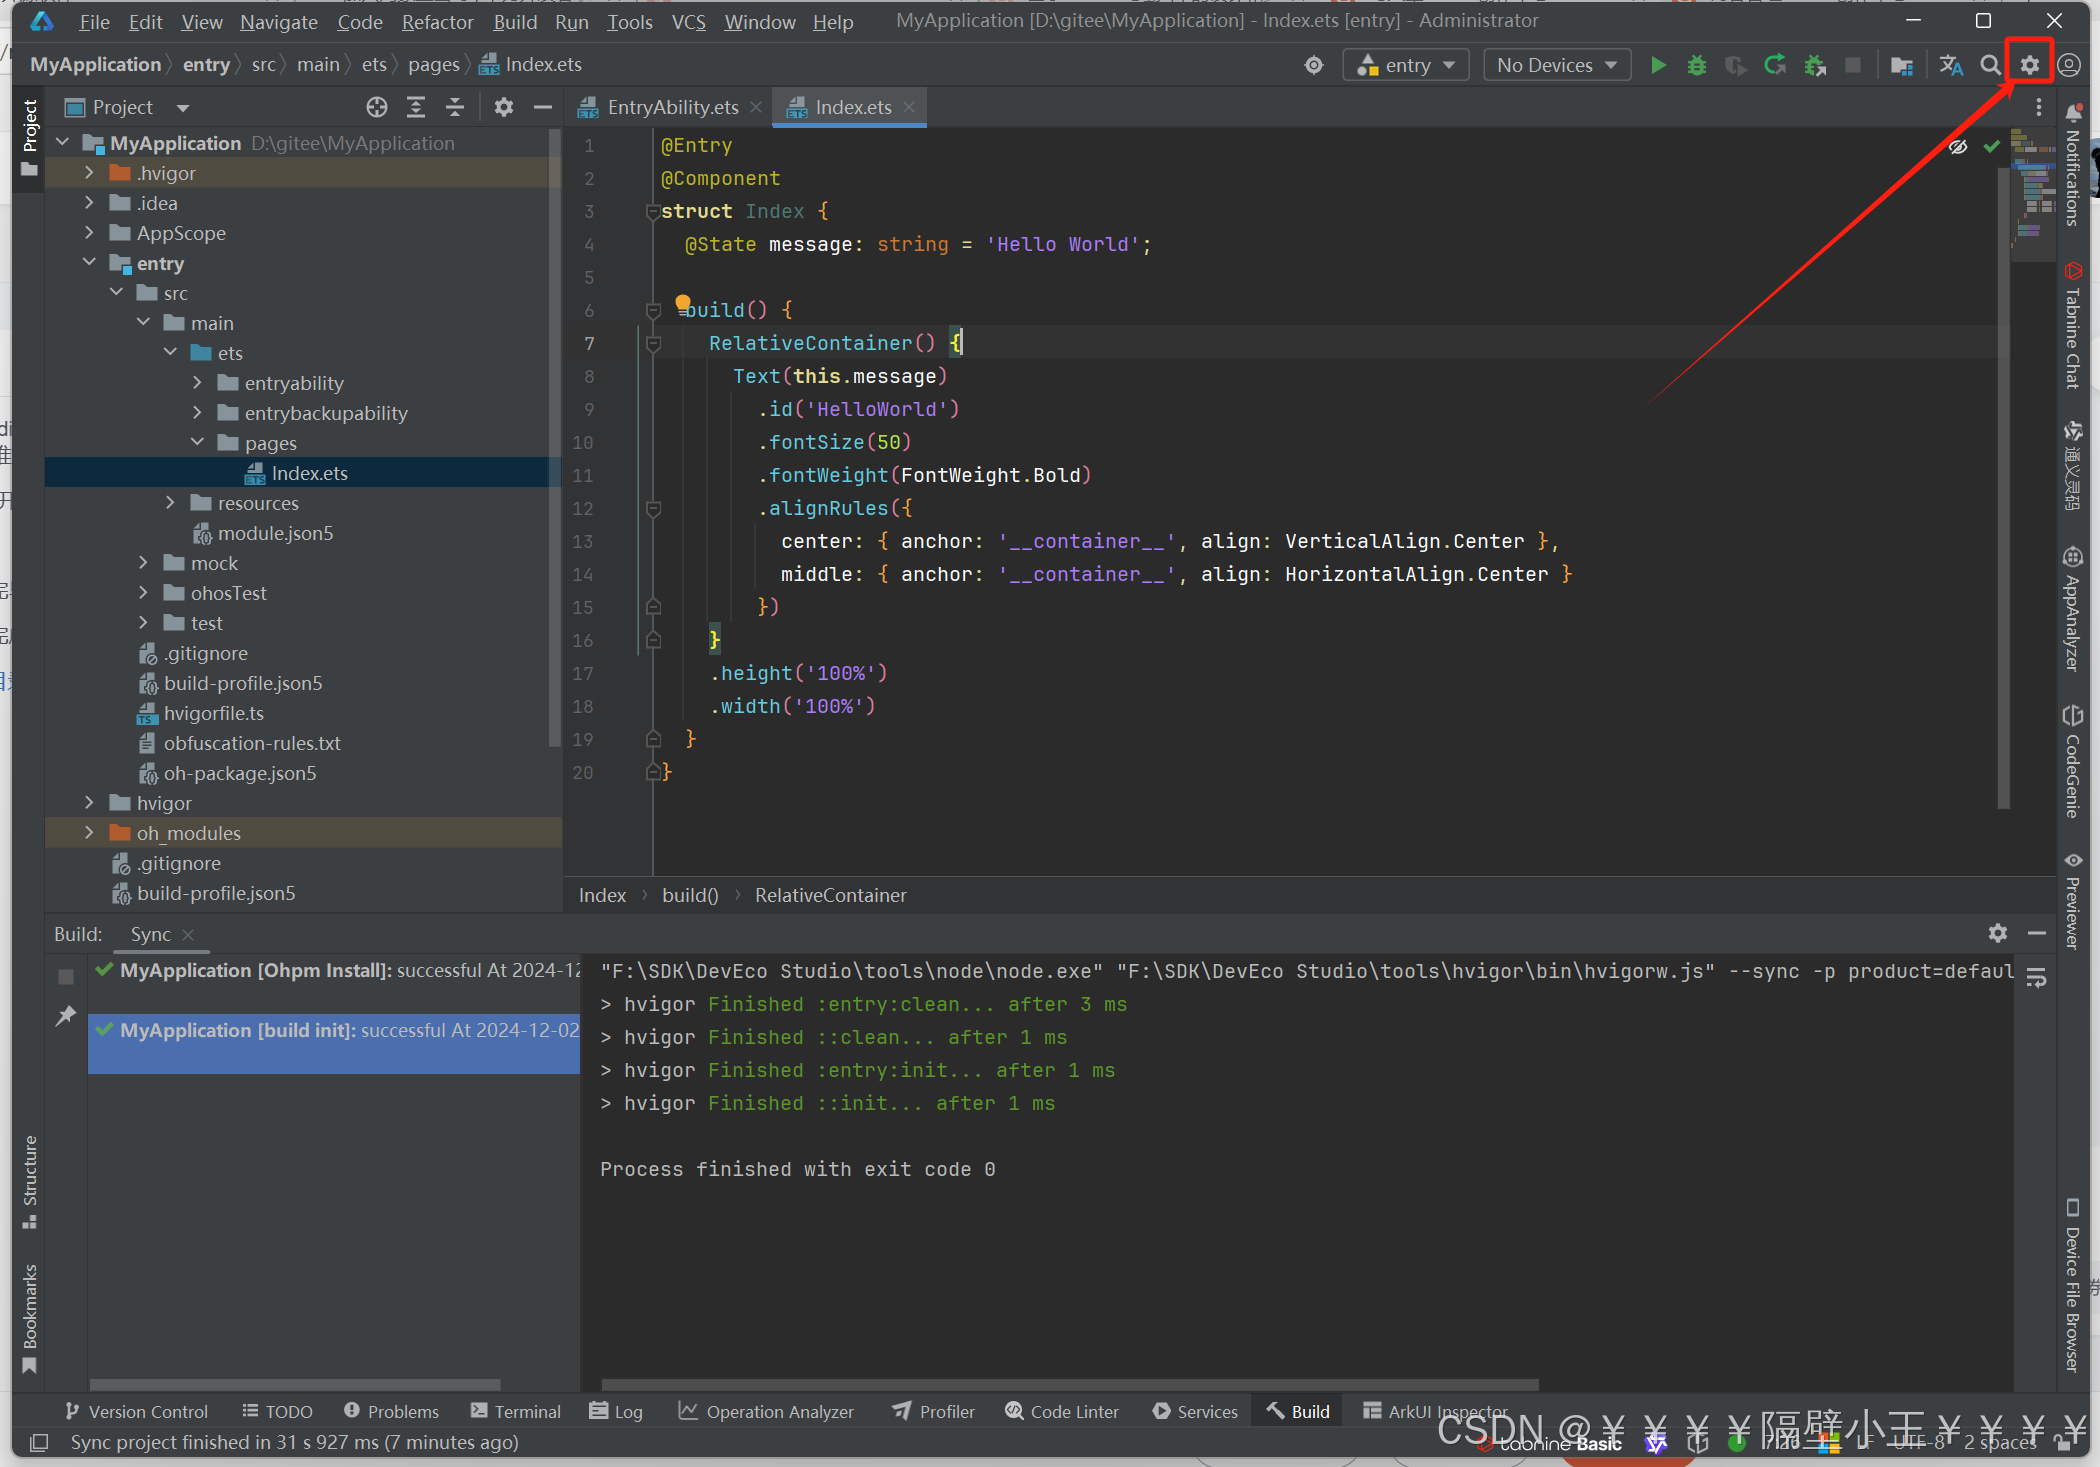Image resolution: width=2100 pixels, height=1467 pixels.
Task: Open the Refactor menu
Action: tap(437, 21)
